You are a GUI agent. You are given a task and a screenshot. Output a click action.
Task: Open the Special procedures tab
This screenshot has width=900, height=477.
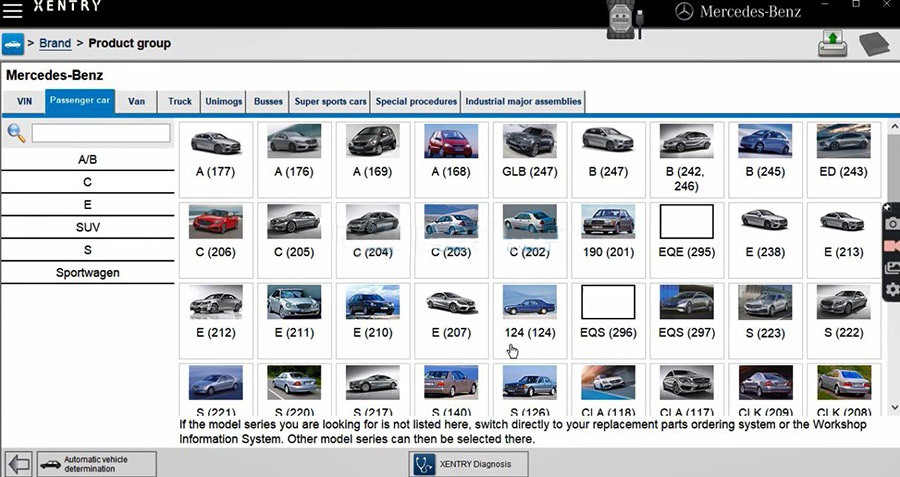(416, 102)
